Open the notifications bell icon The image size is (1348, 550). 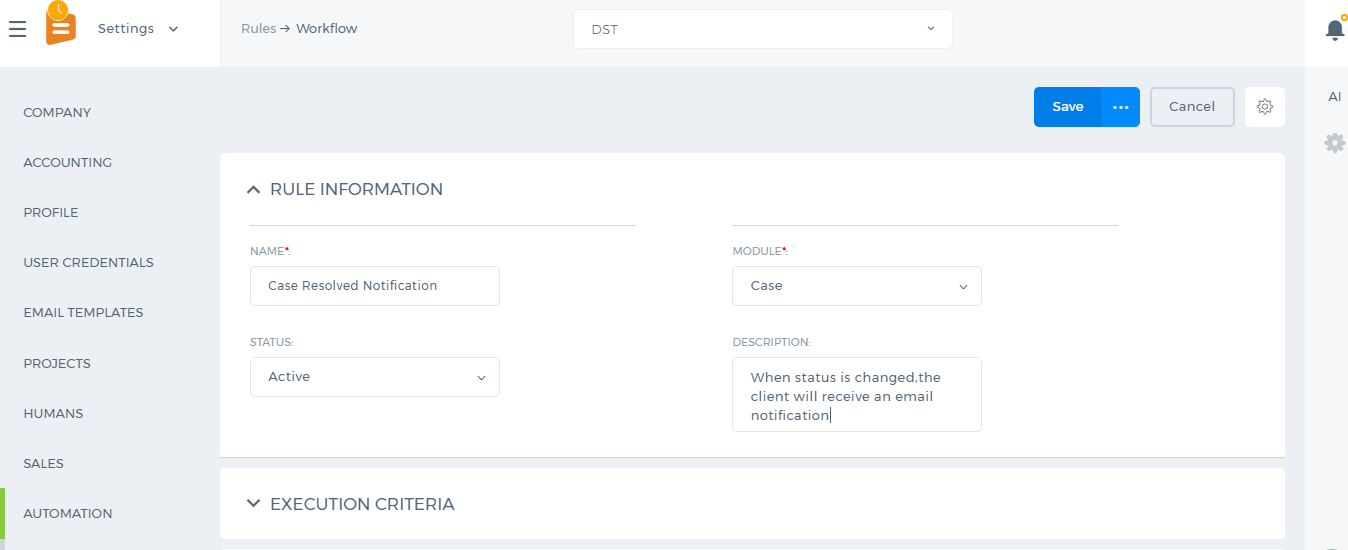[x=1335, y=29]
